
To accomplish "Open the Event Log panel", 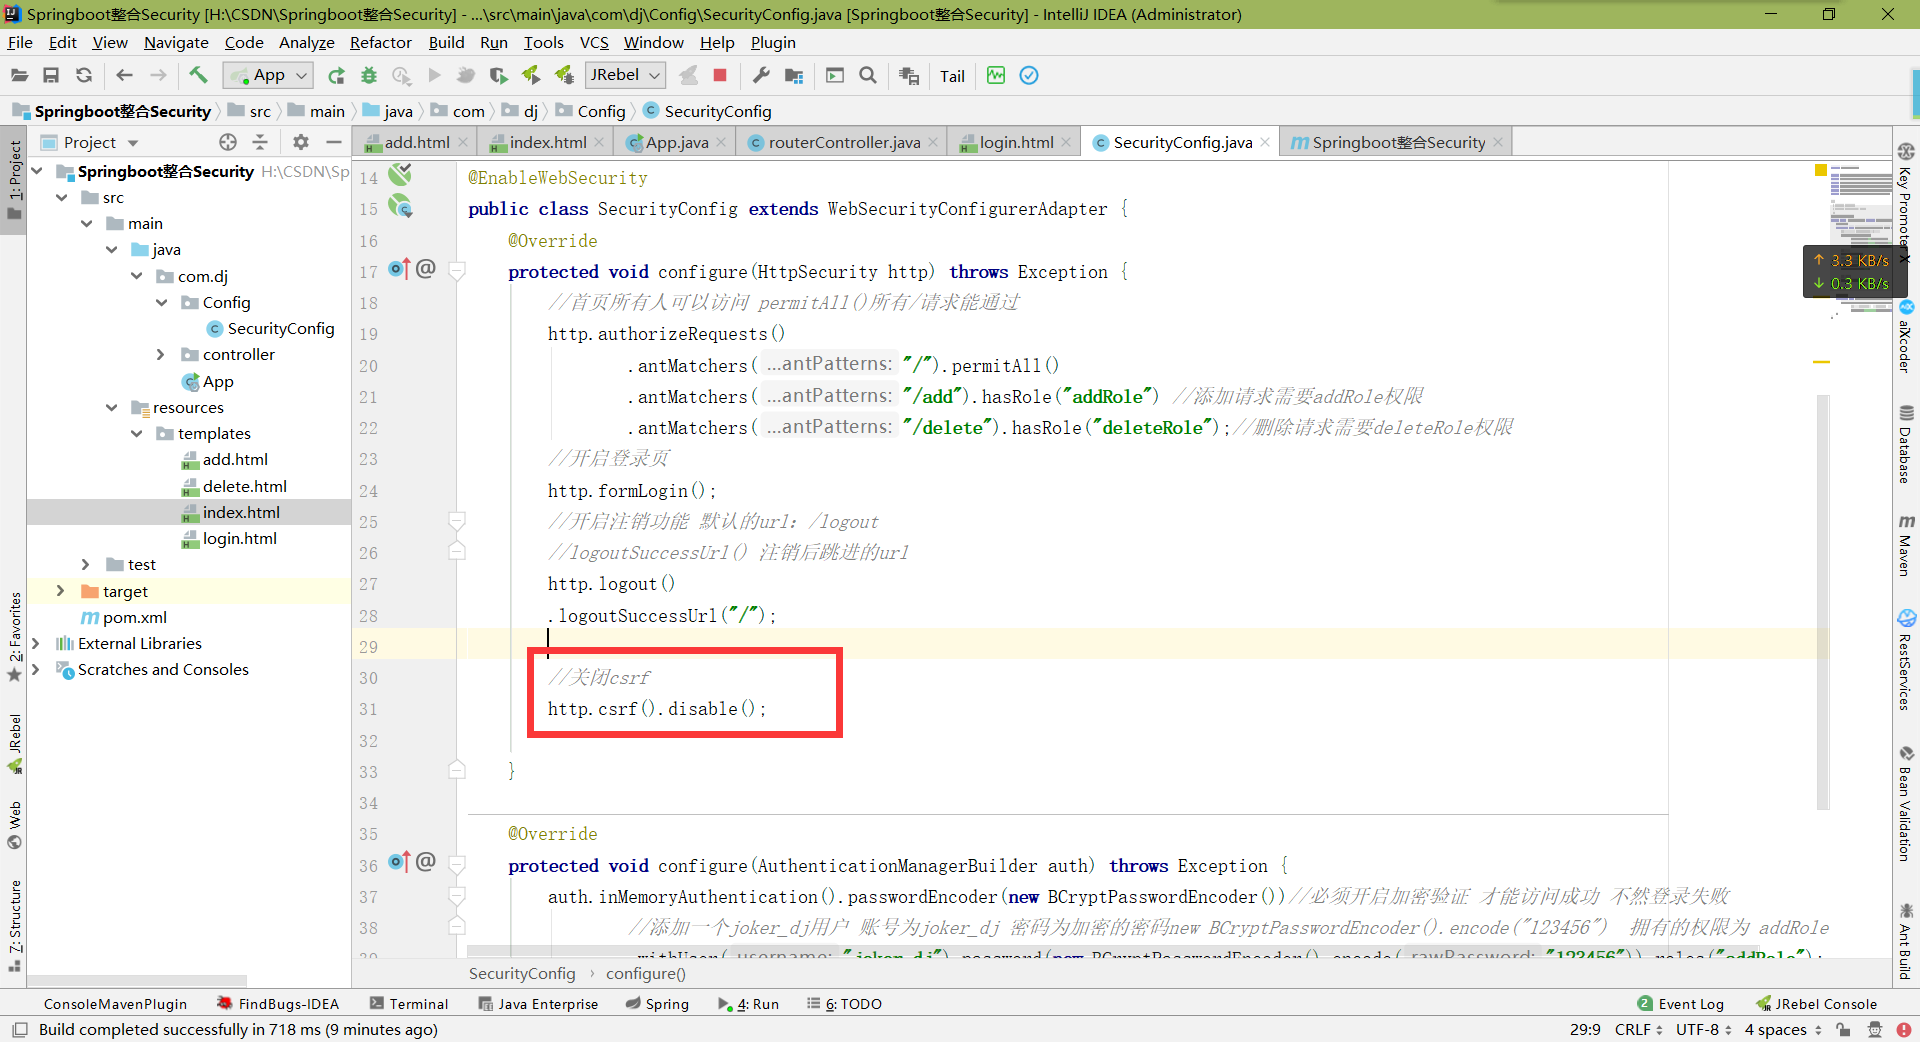I will [1681, 1003].
